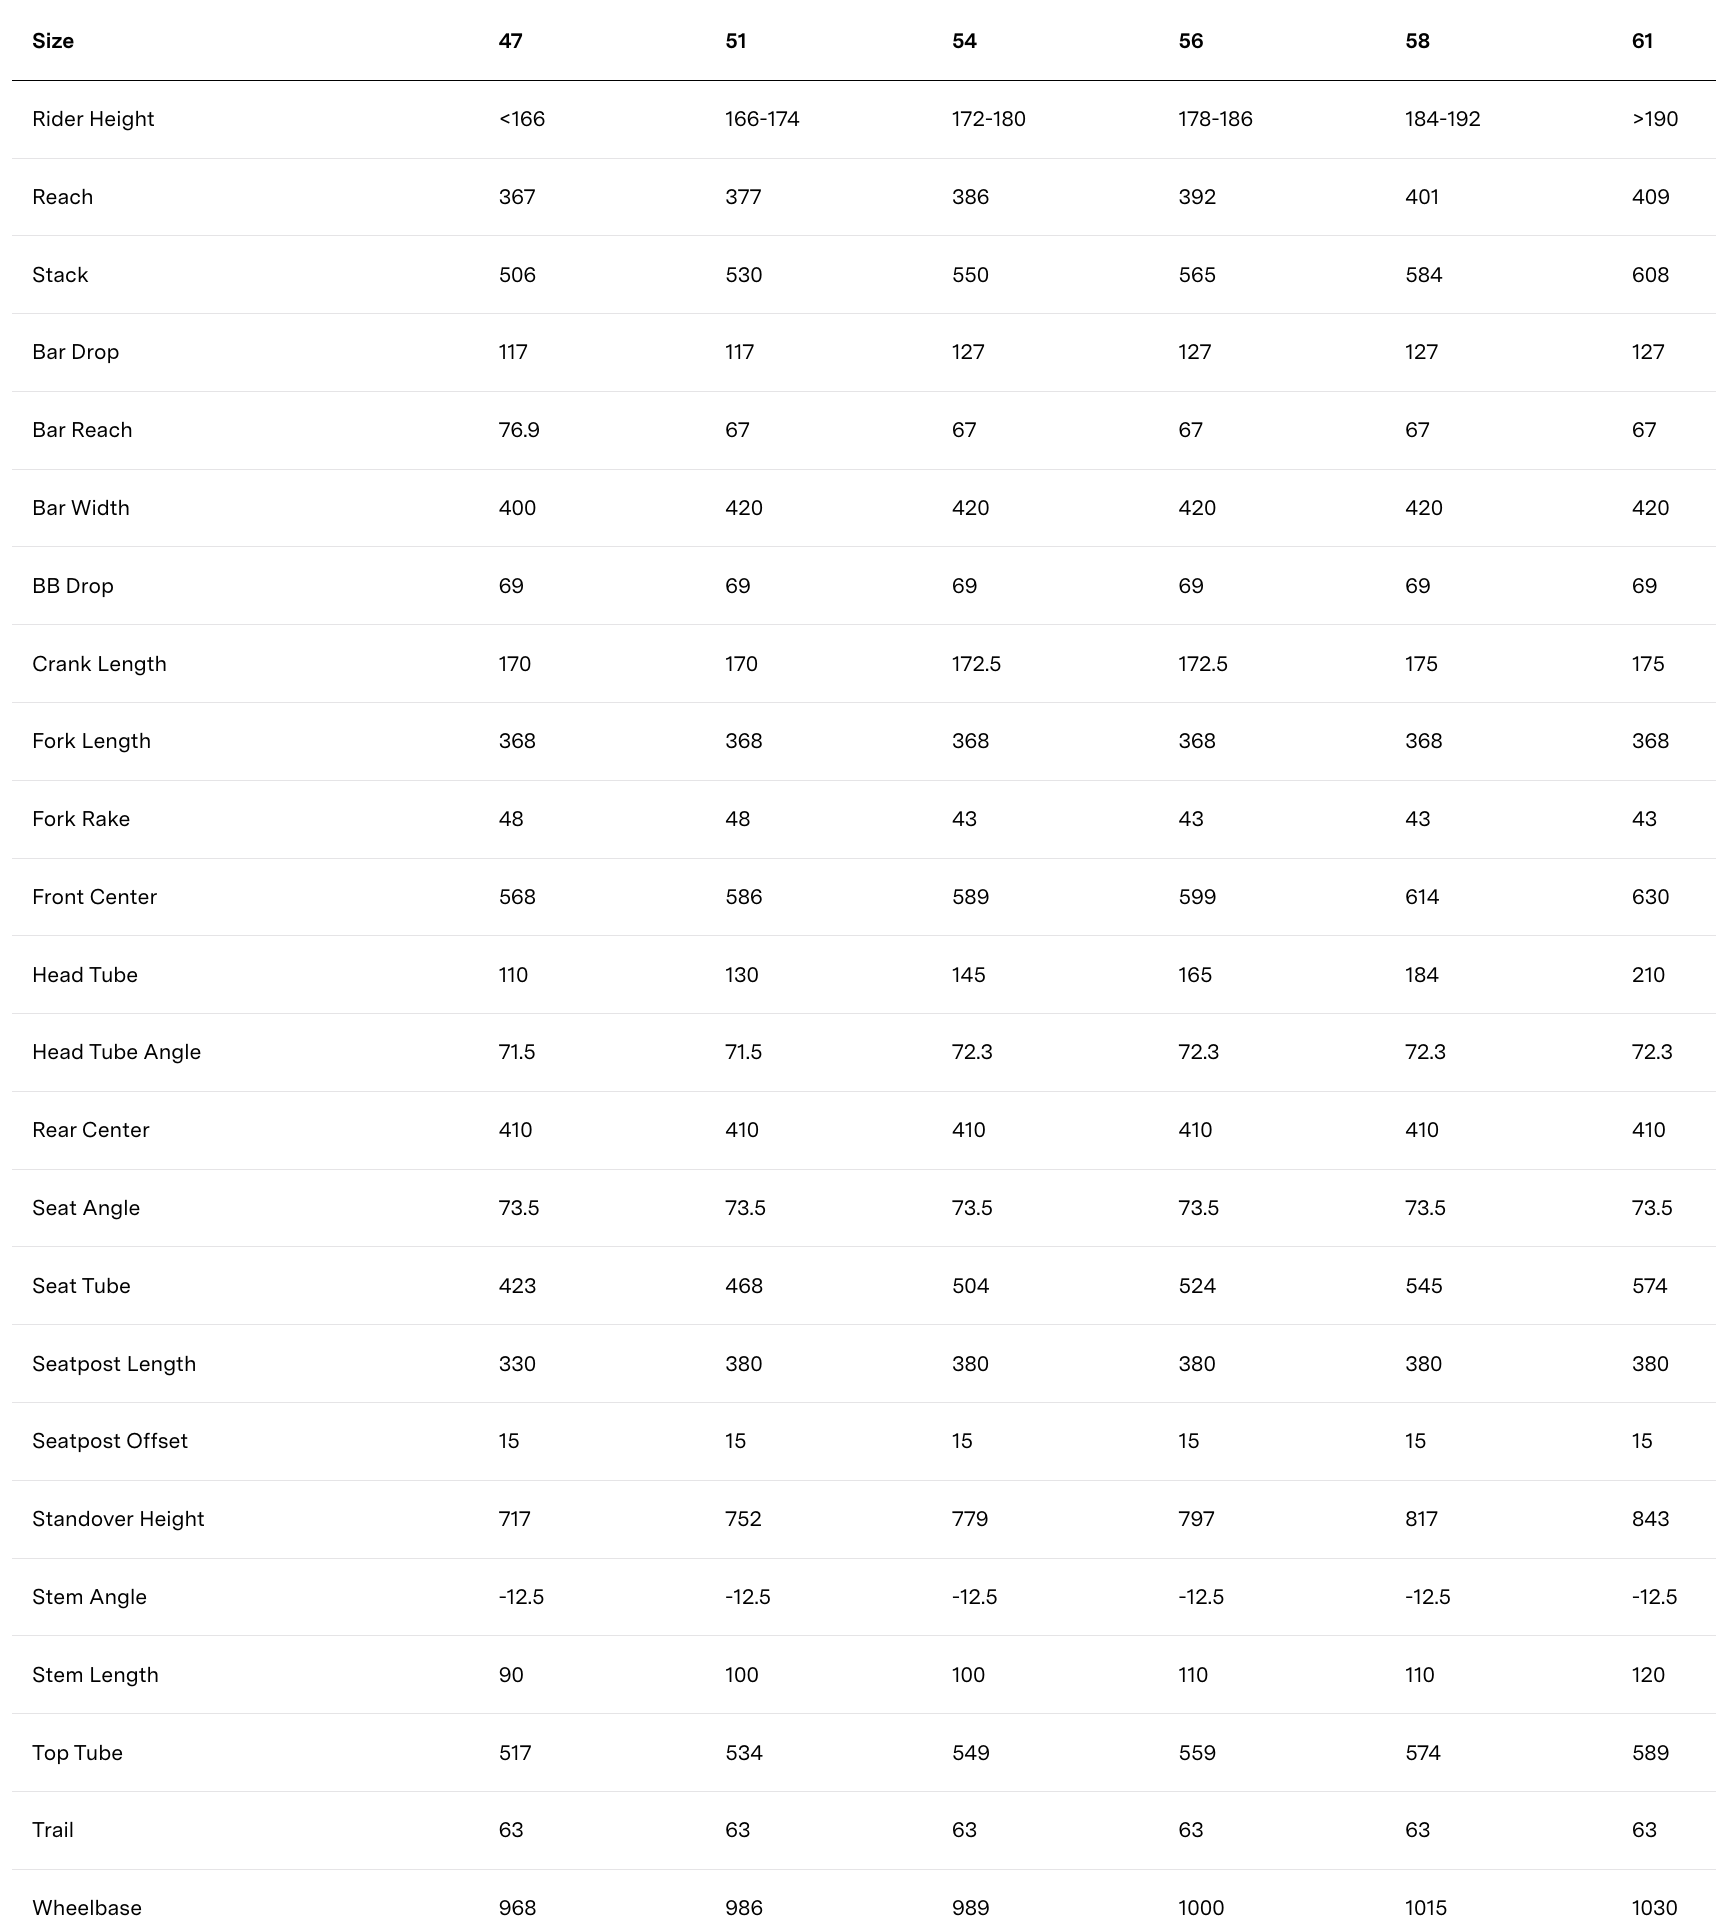Click the Rider Height row label
This screenshot has height=1932, width=1716.
coord(93,119)
